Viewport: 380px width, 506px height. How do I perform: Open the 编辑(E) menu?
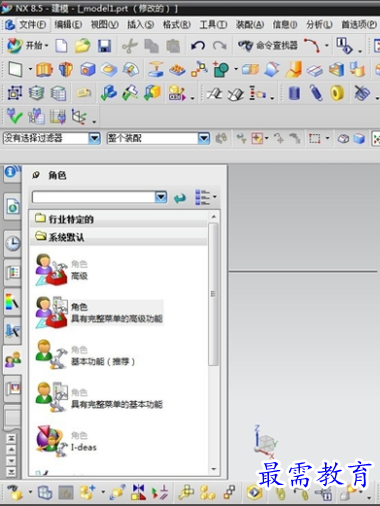[x=68, y=24]
